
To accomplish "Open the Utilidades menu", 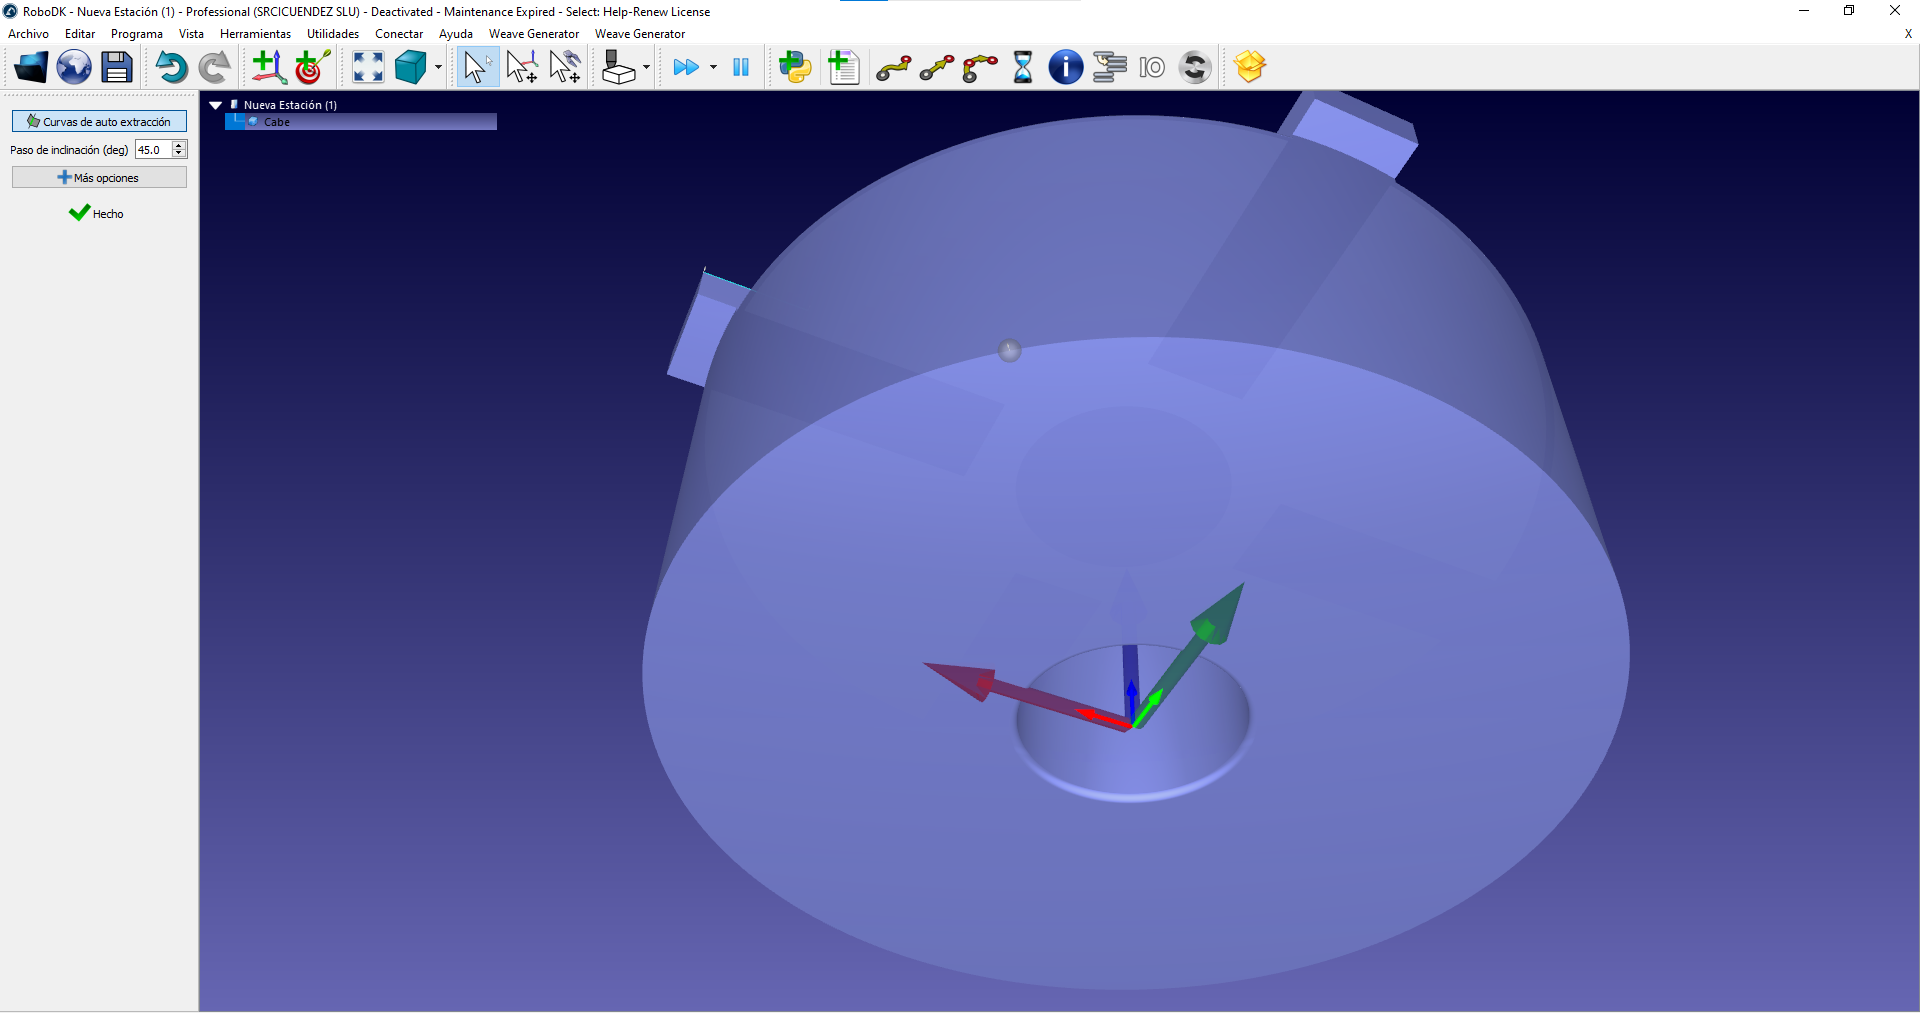I will [332, 34].
